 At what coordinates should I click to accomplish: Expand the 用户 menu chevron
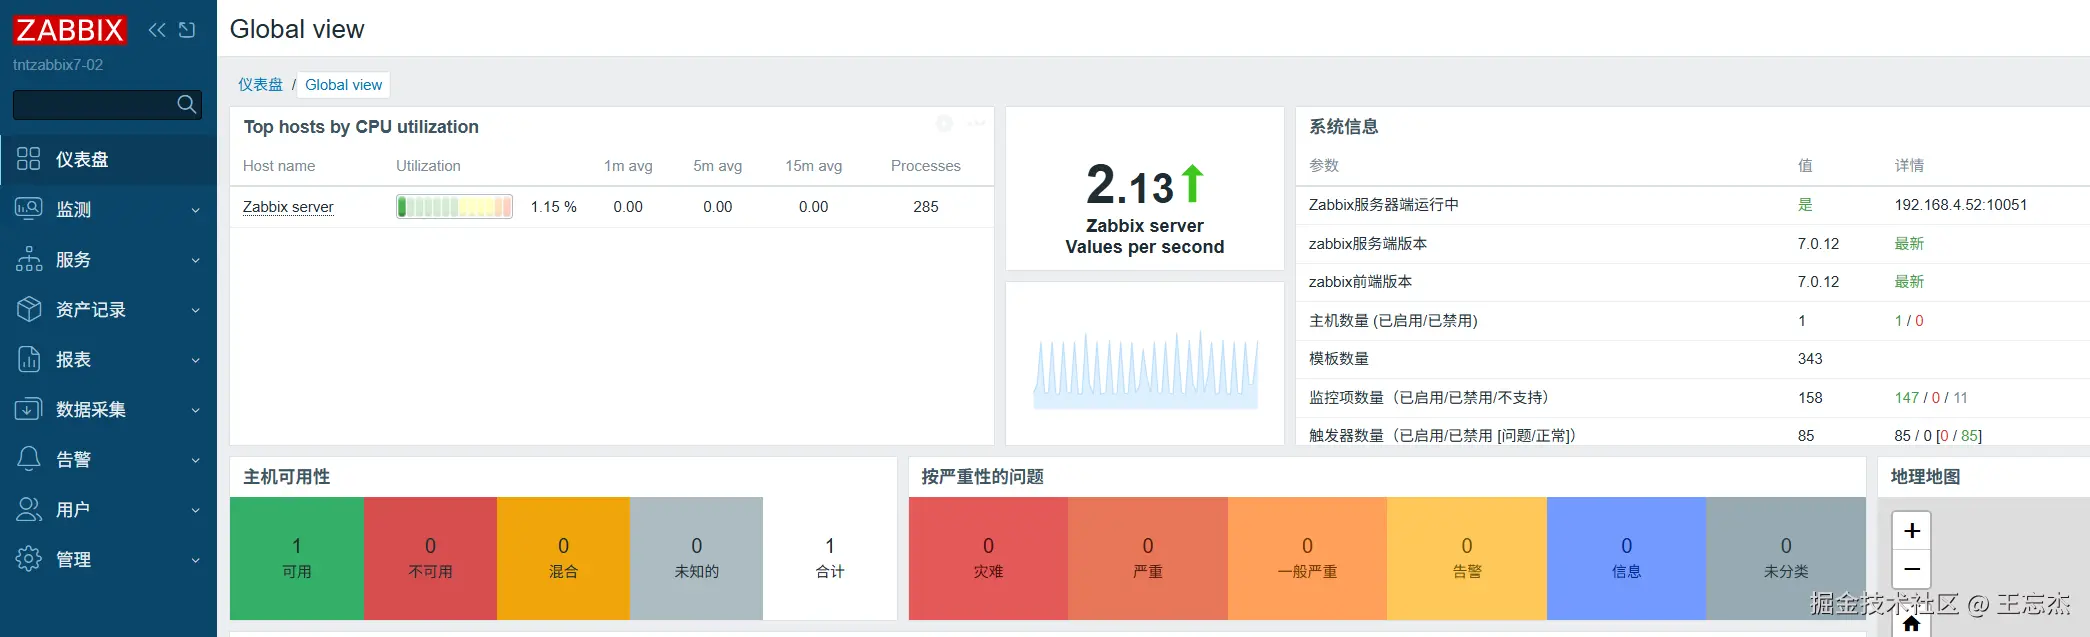point(196,510)
